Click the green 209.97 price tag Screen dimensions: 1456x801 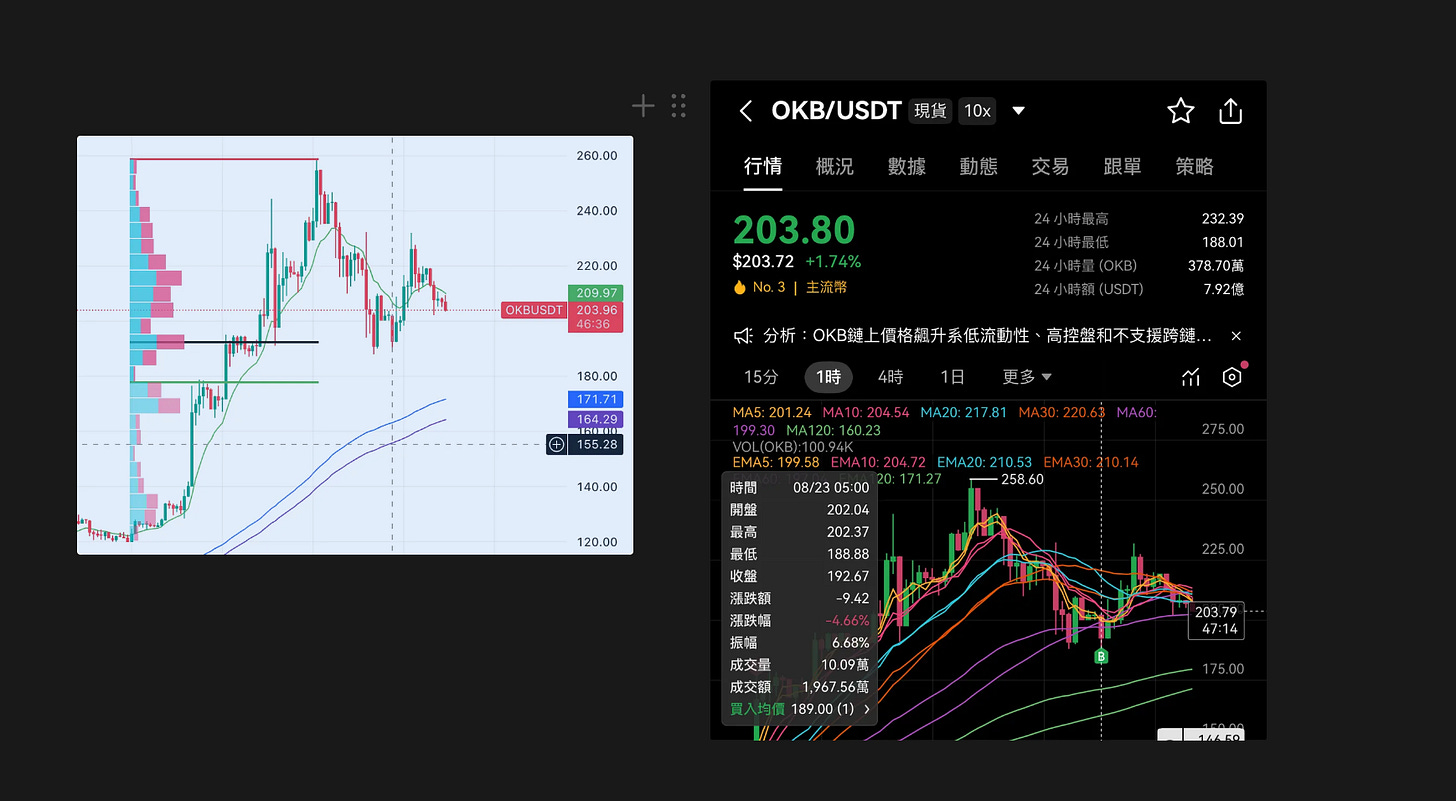(x=596, y=293)
